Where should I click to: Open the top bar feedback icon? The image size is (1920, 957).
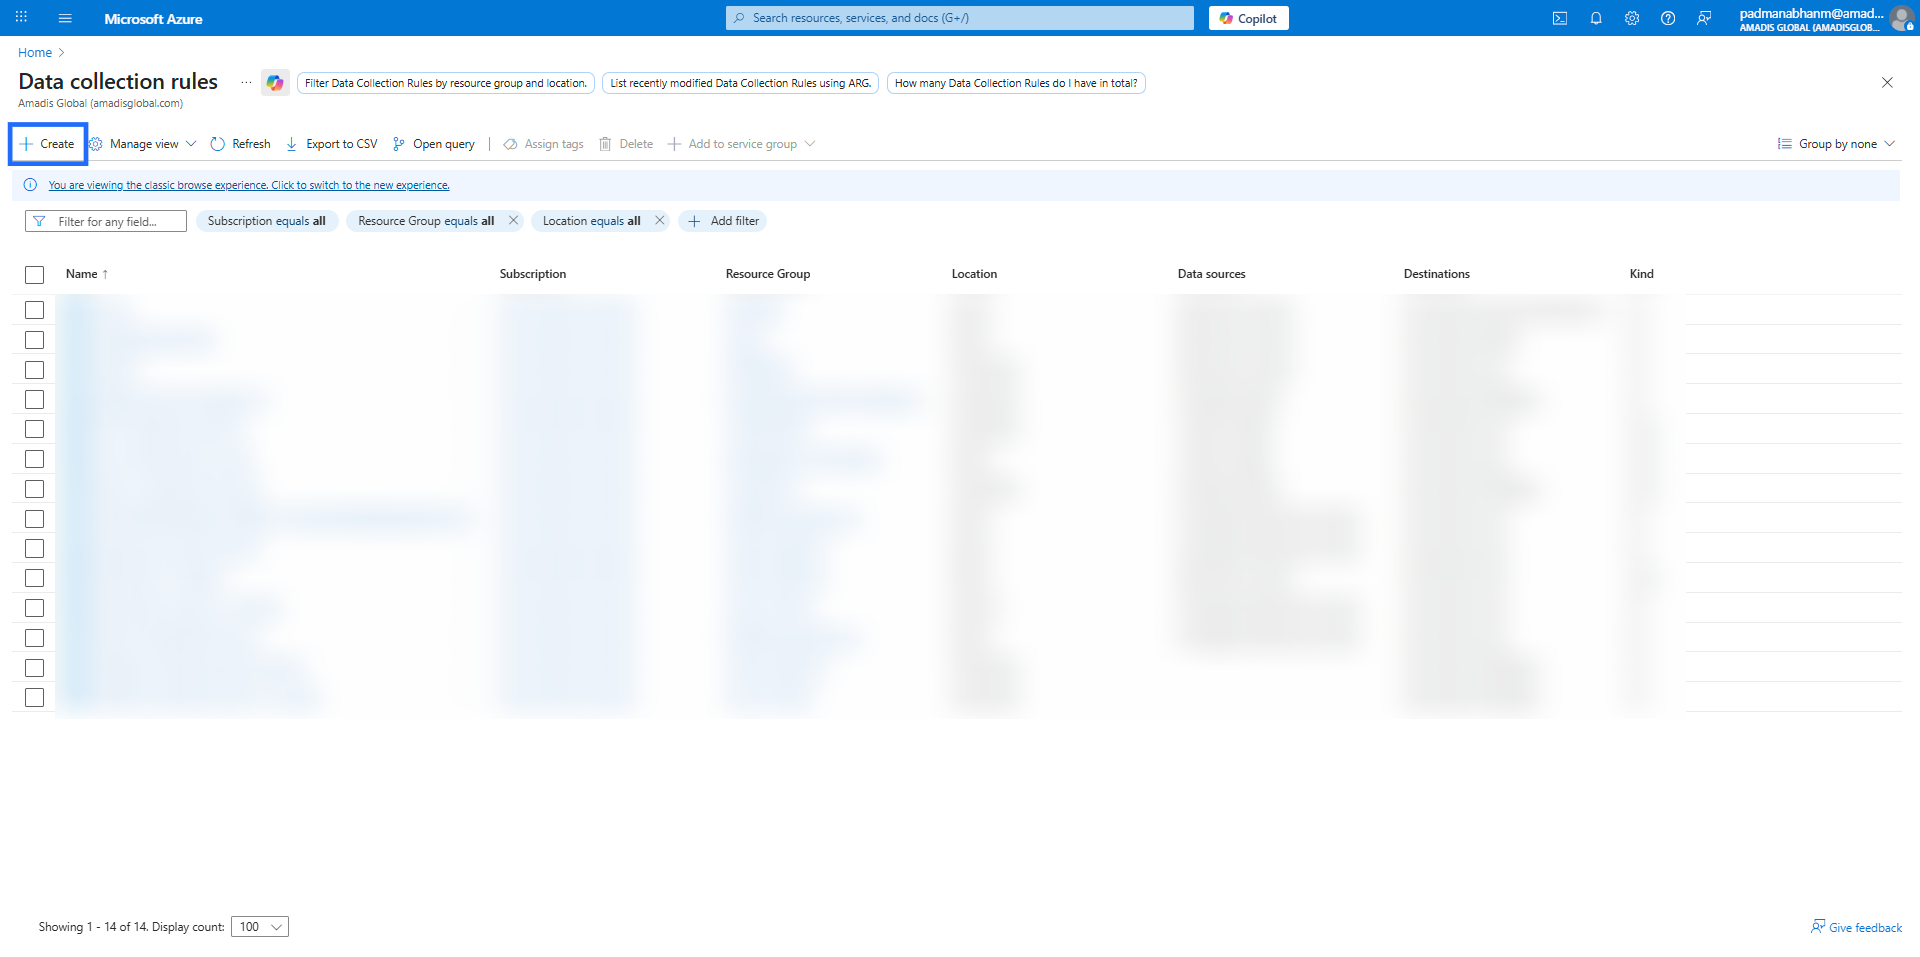1704,18
